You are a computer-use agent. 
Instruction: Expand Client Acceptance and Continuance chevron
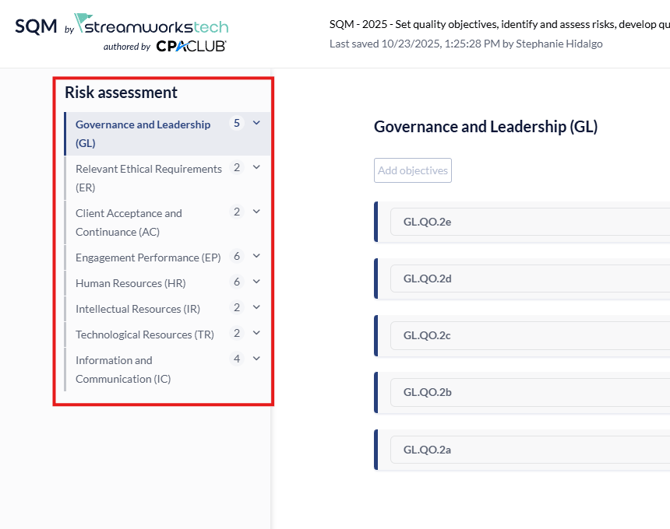coord(257,211)
